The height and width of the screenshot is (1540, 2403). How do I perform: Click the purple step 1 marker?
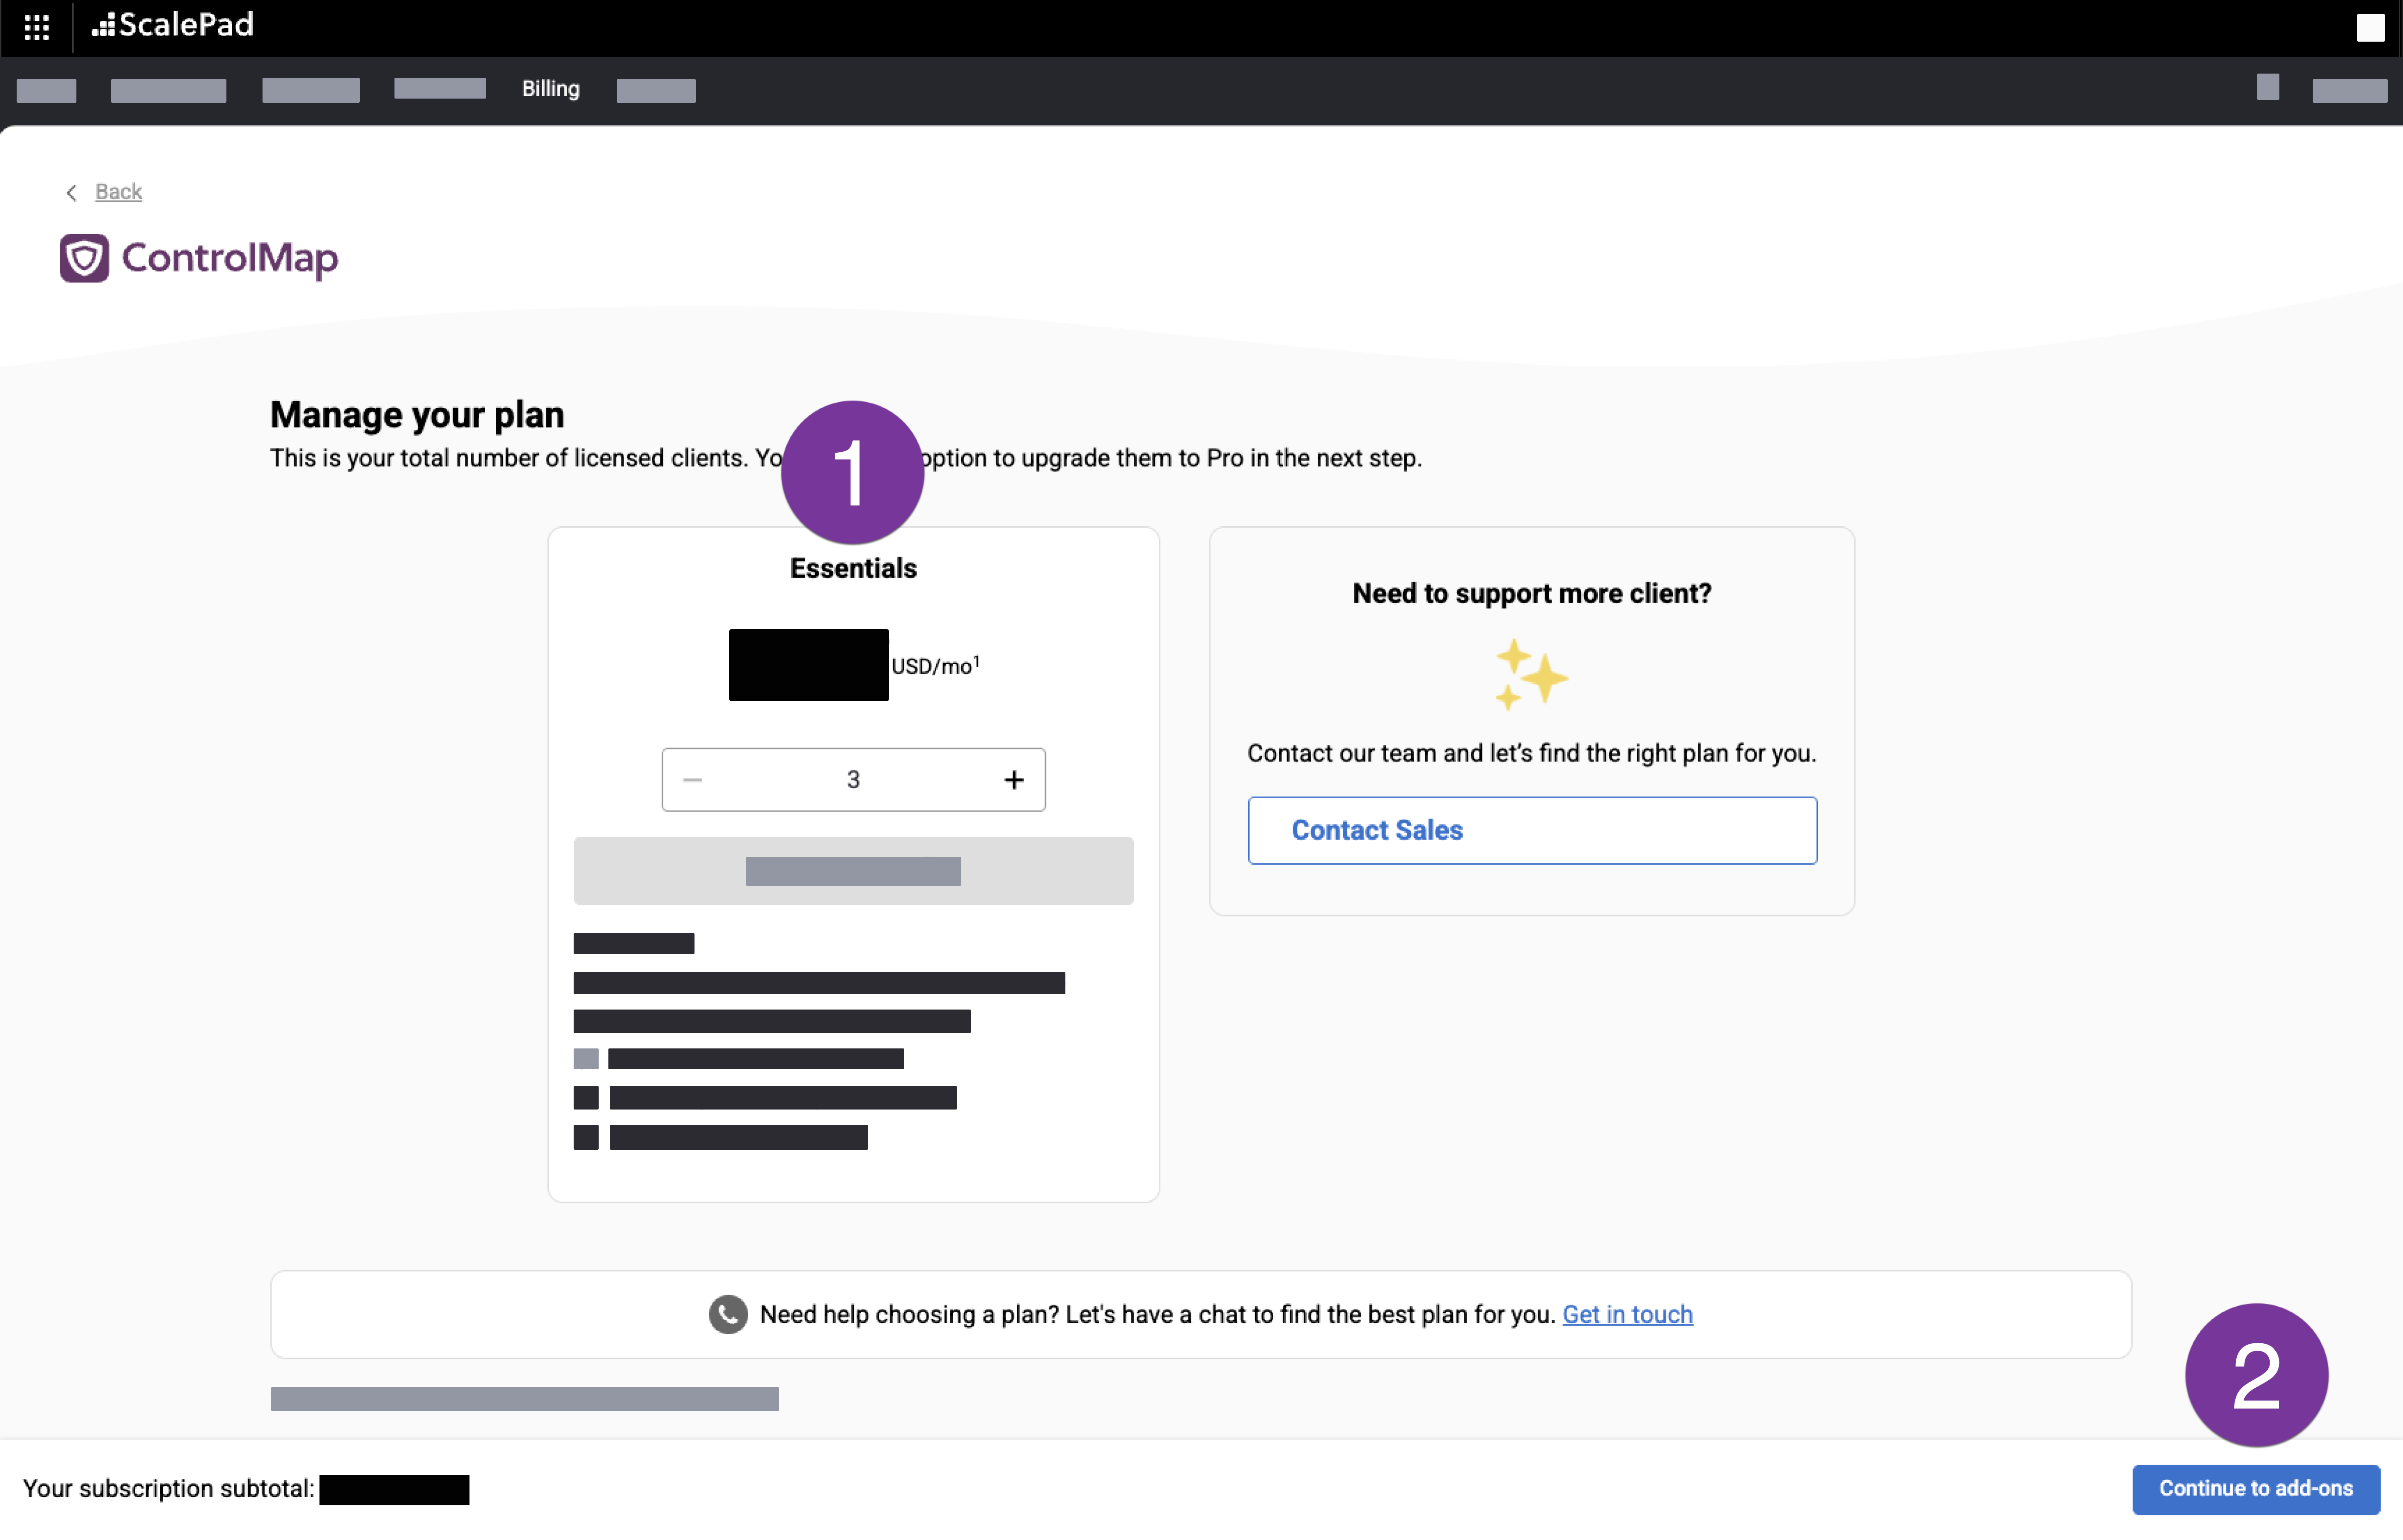(x=852, y=472)
